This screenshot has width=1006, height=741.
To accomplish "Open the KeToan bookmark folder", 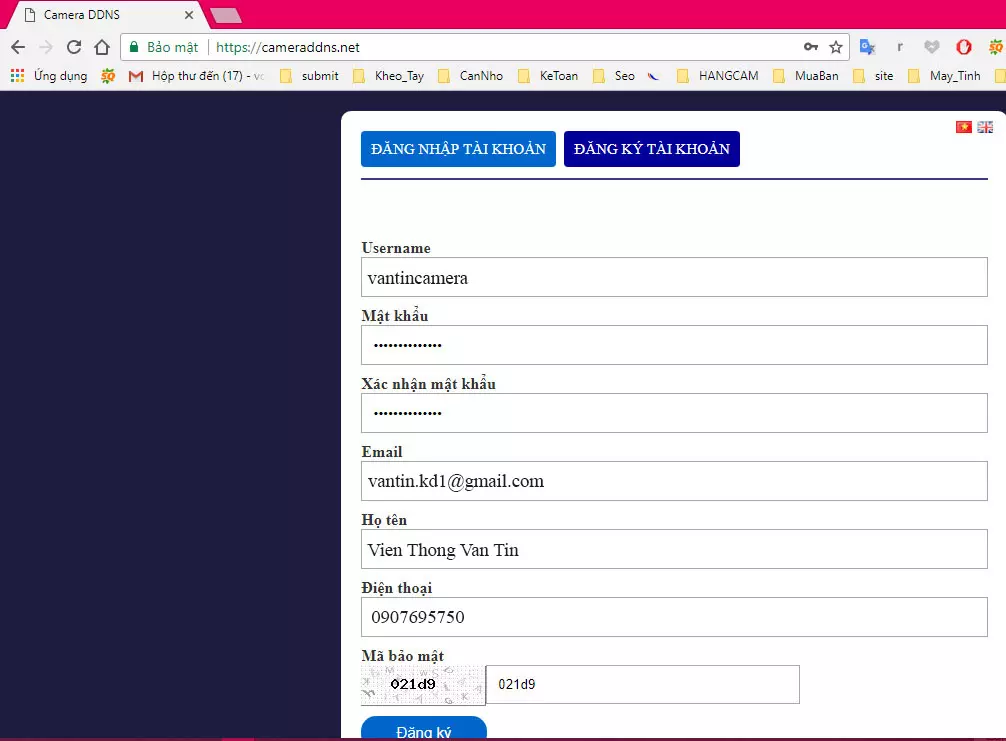I will point(548,76).
